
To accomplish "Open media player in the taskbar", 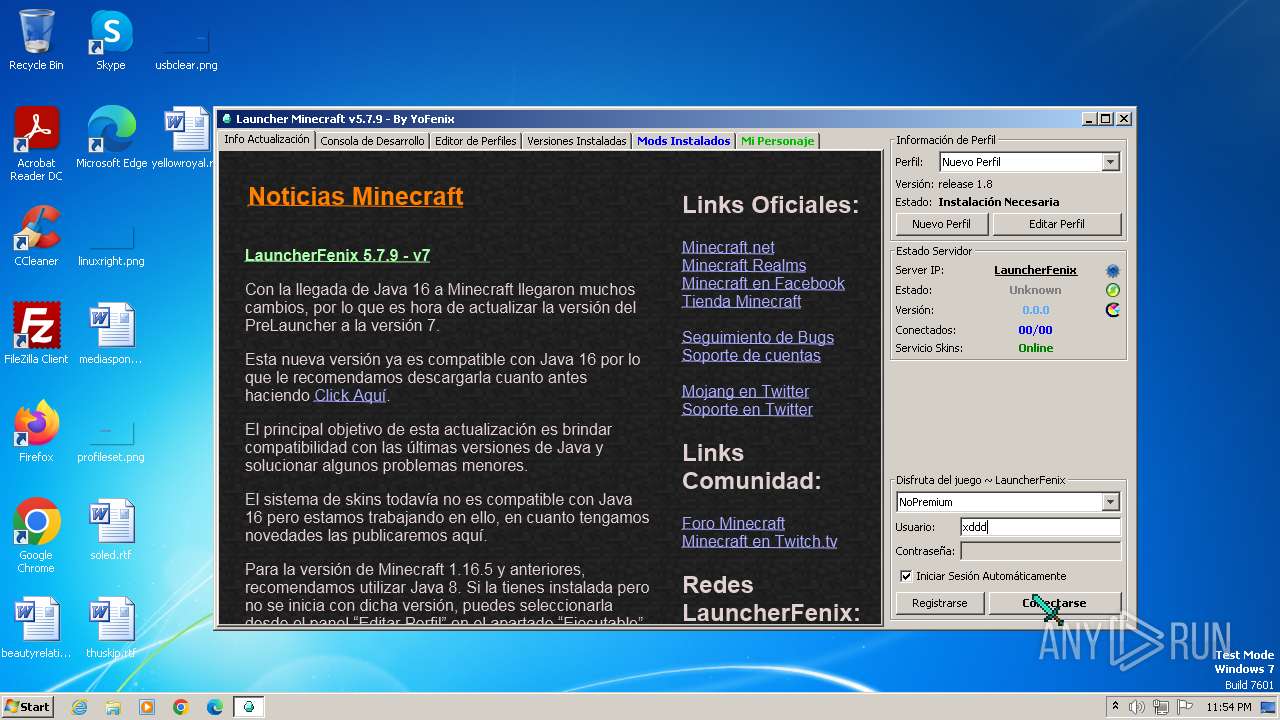I will tap(147, 707).
